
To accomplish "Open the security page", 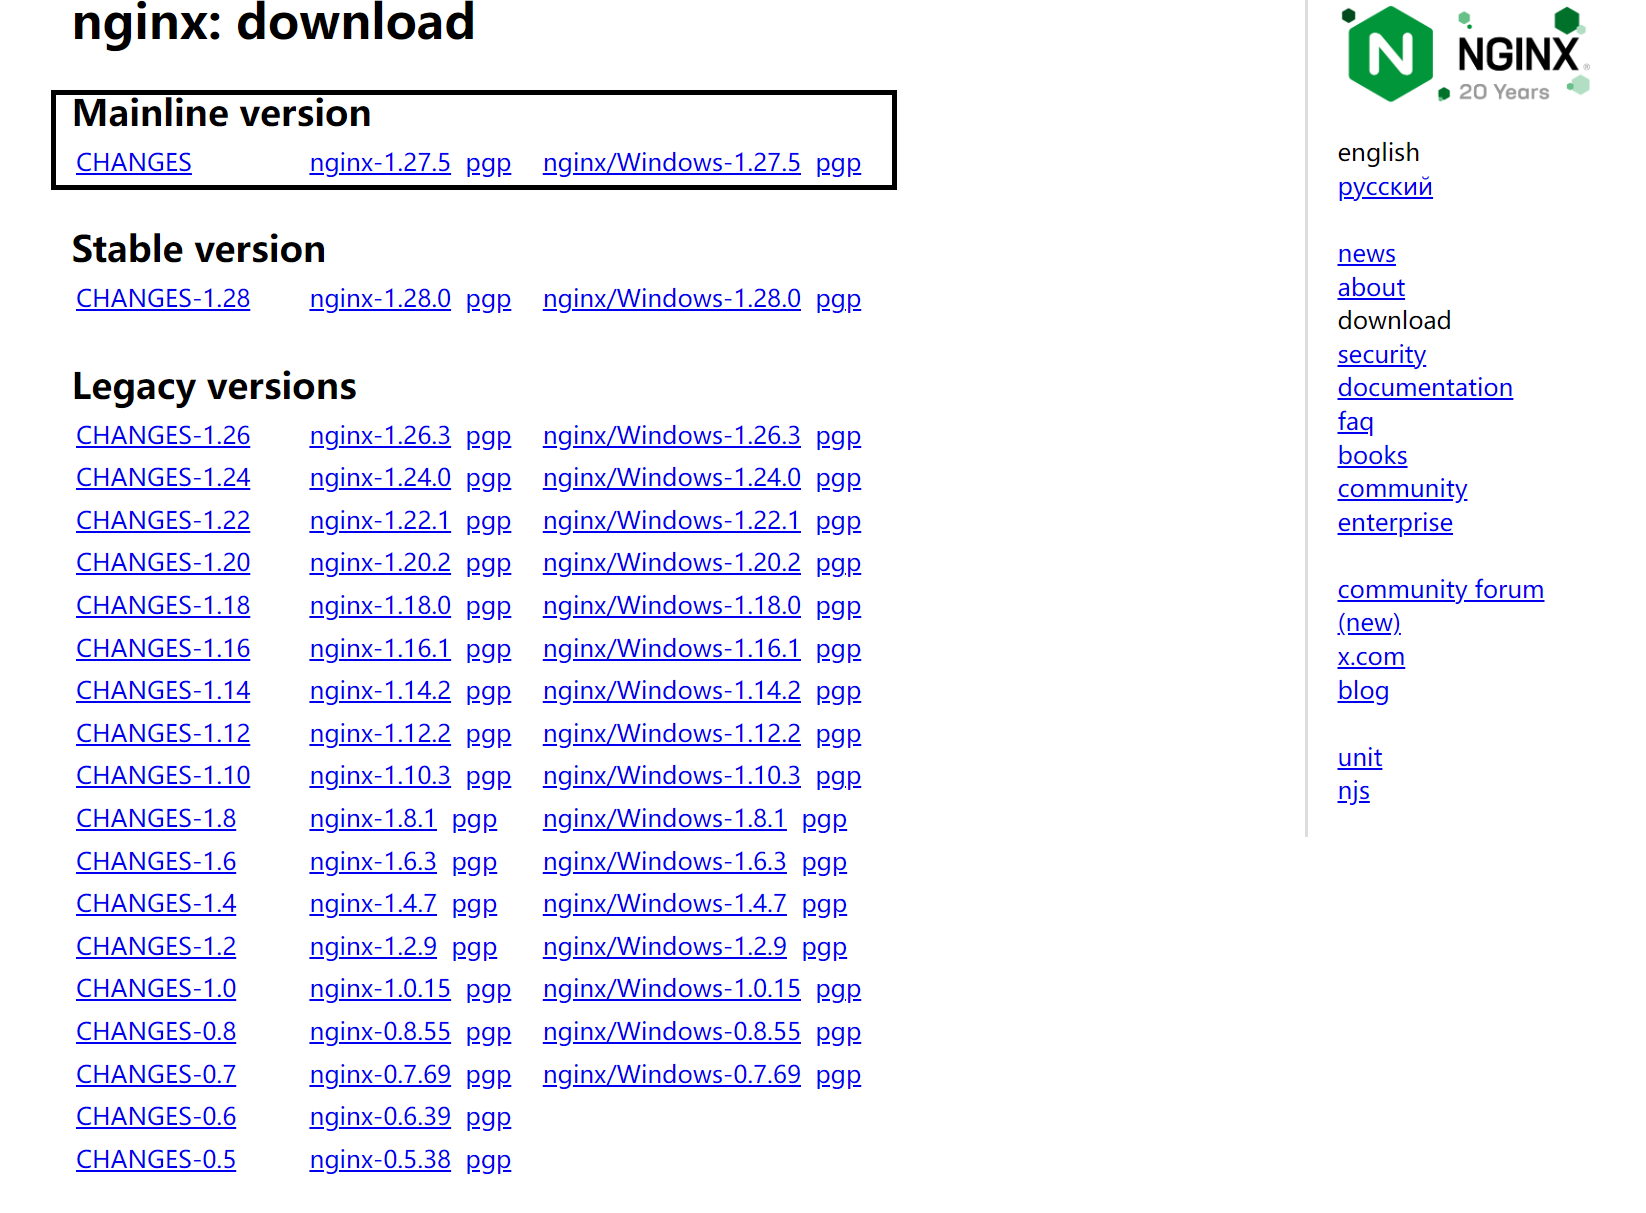I will pyautogui.click(x=1382, y=355).
